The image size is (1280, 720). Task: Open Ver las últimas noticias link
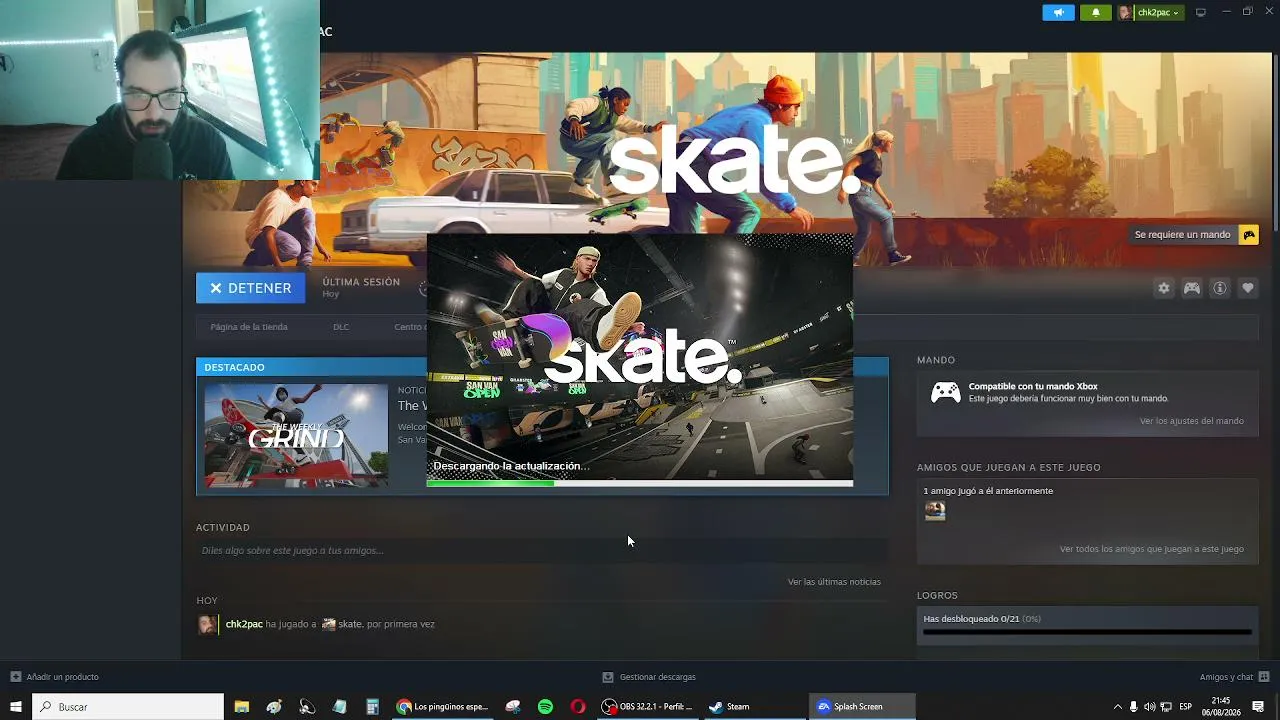(834, 582)
